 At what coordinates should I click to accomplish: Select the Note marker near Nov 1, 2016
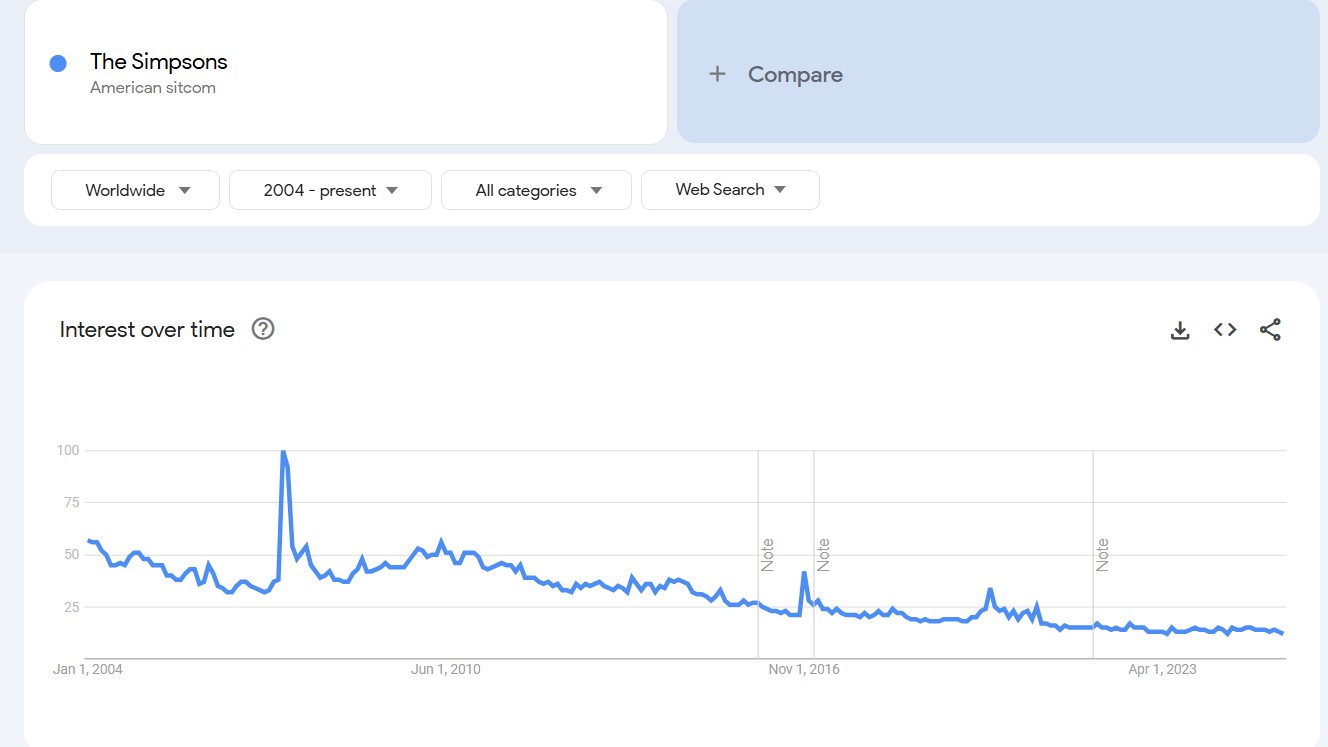point(823,554)
